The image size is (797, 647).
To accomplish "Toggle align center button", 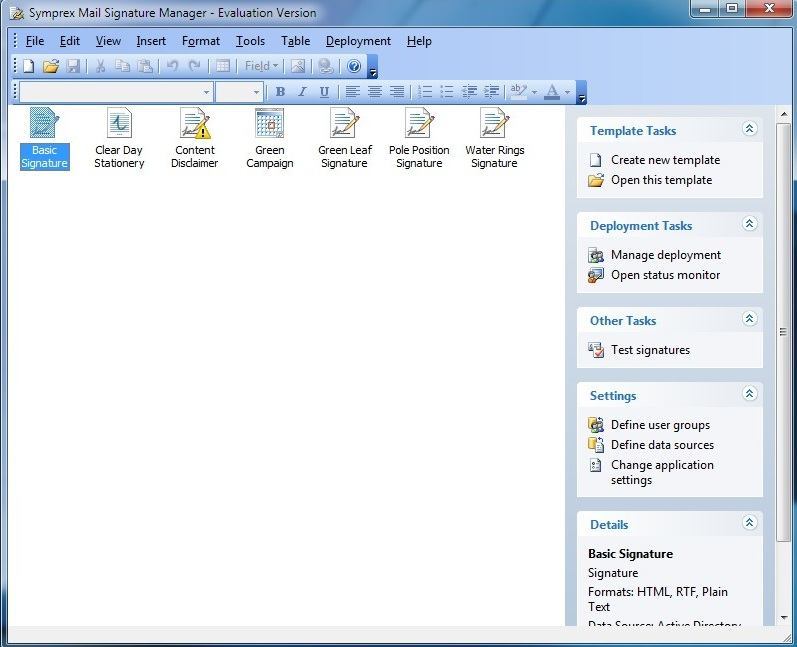I will point(375,92).
